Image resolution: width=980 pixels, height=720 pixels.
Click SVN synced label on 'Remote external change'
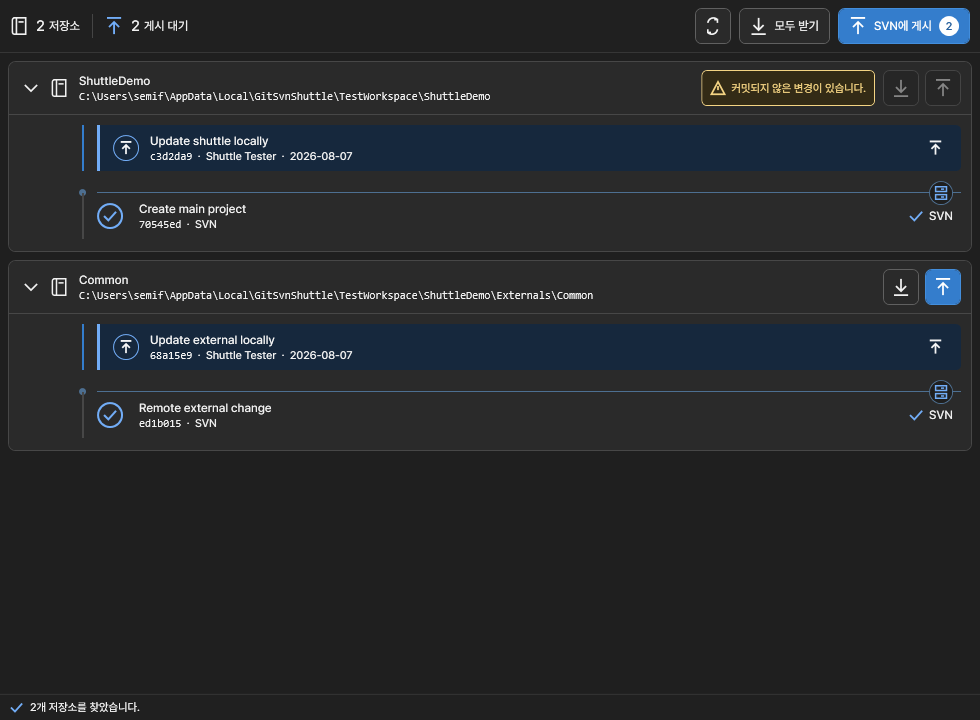coord(931,415)
